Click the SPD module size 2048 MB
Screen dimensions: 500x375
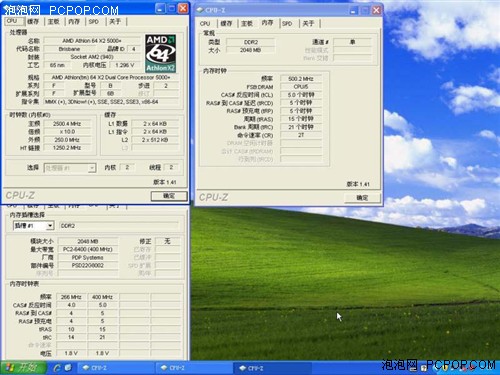pos(88,241)
